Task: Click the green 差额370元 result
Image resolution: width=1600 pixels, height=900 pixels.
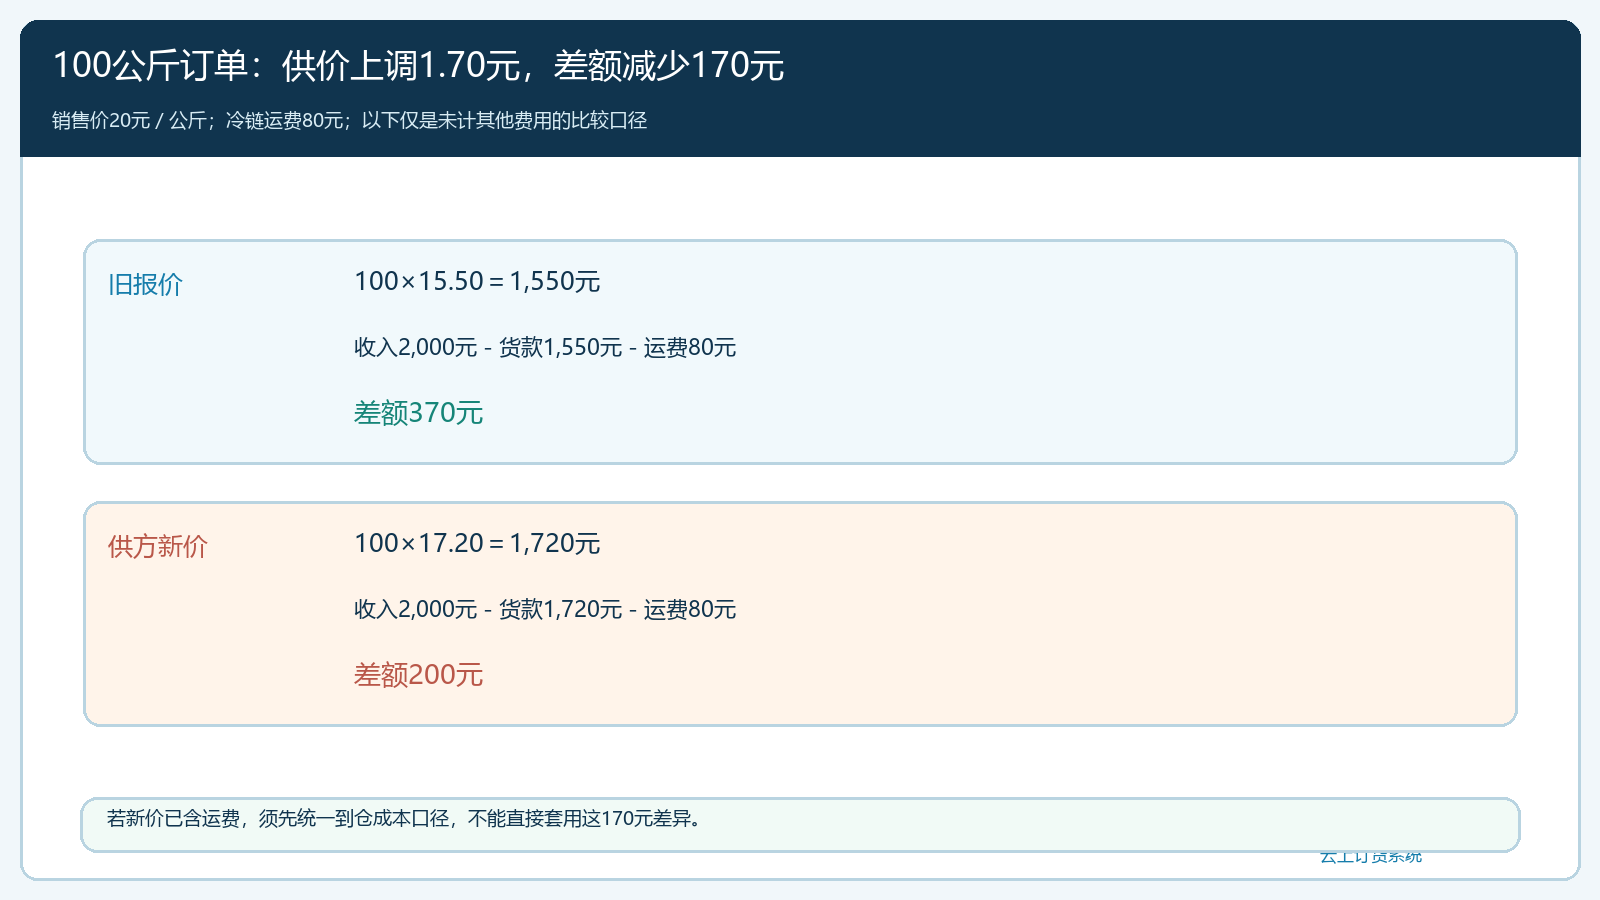Action: (x=418, y=413)
